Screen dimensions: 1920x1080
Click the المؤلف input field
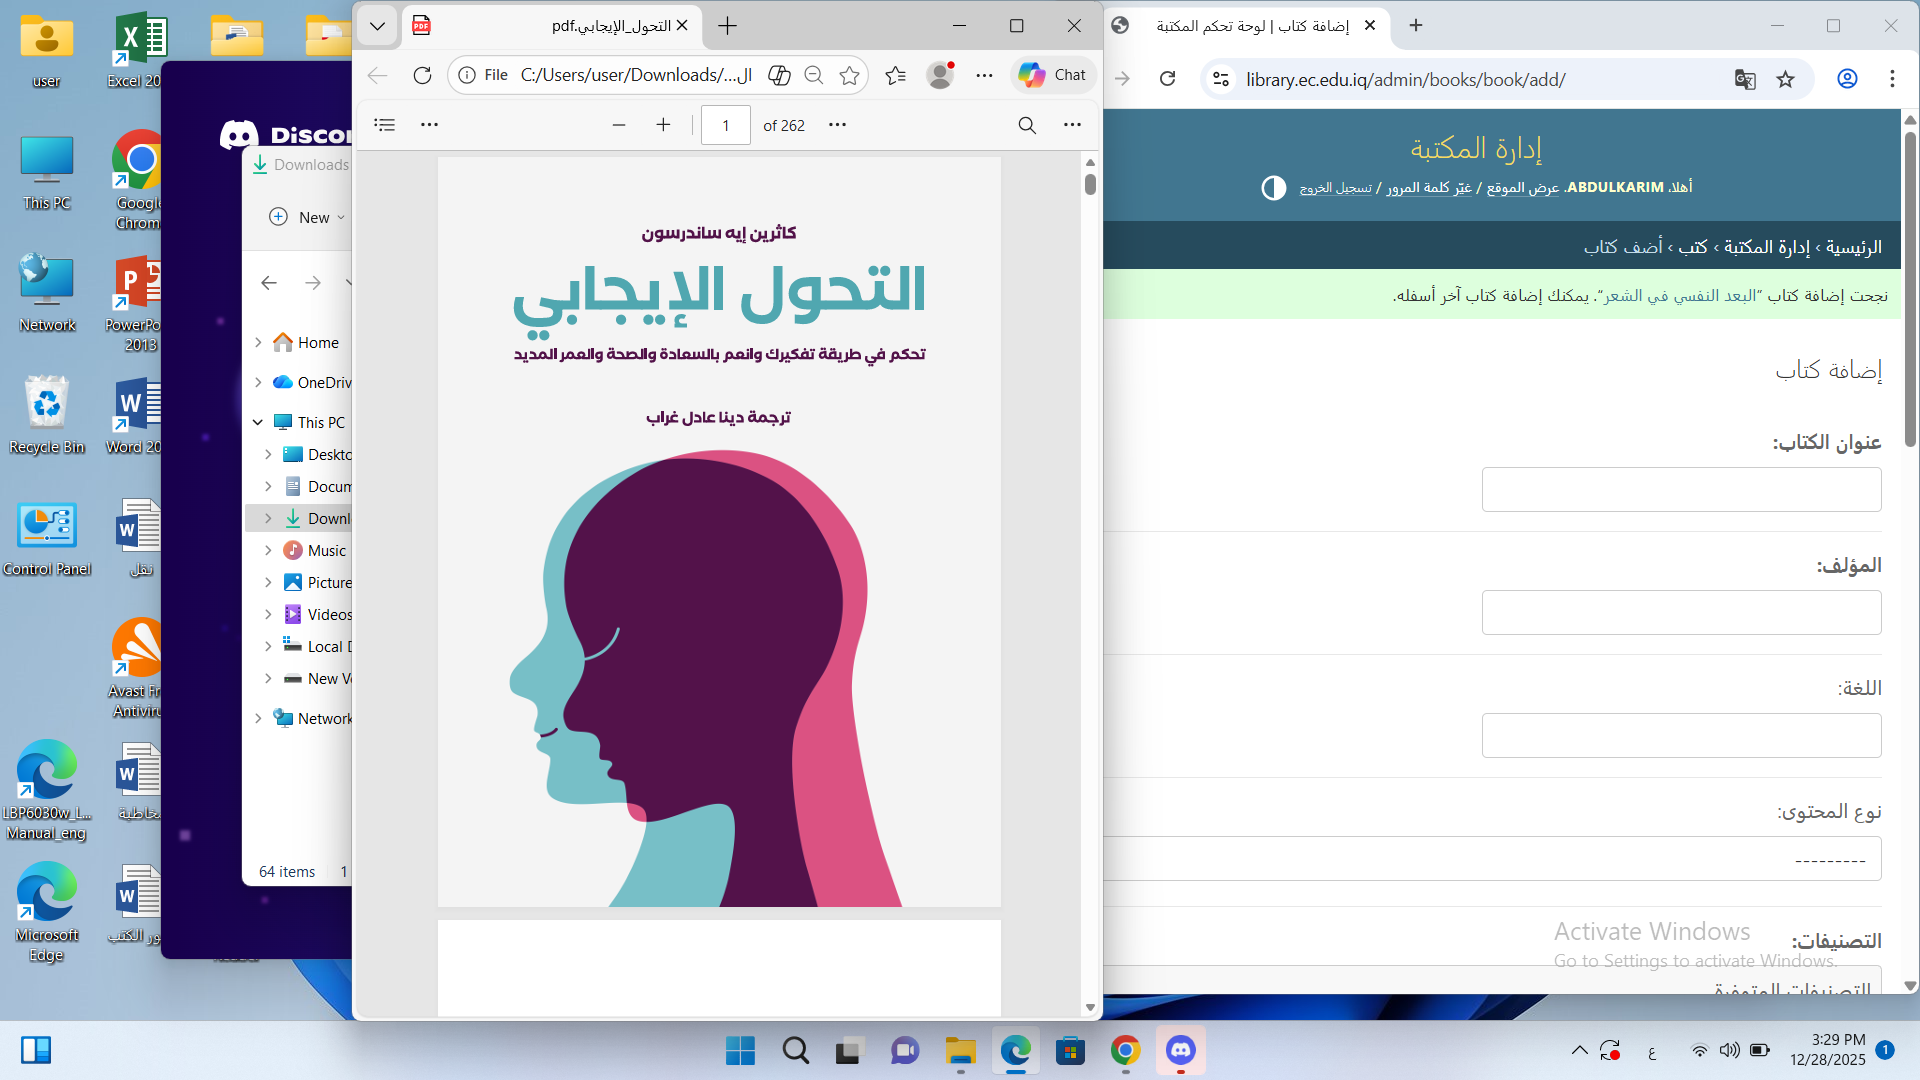pos(1681,613)
